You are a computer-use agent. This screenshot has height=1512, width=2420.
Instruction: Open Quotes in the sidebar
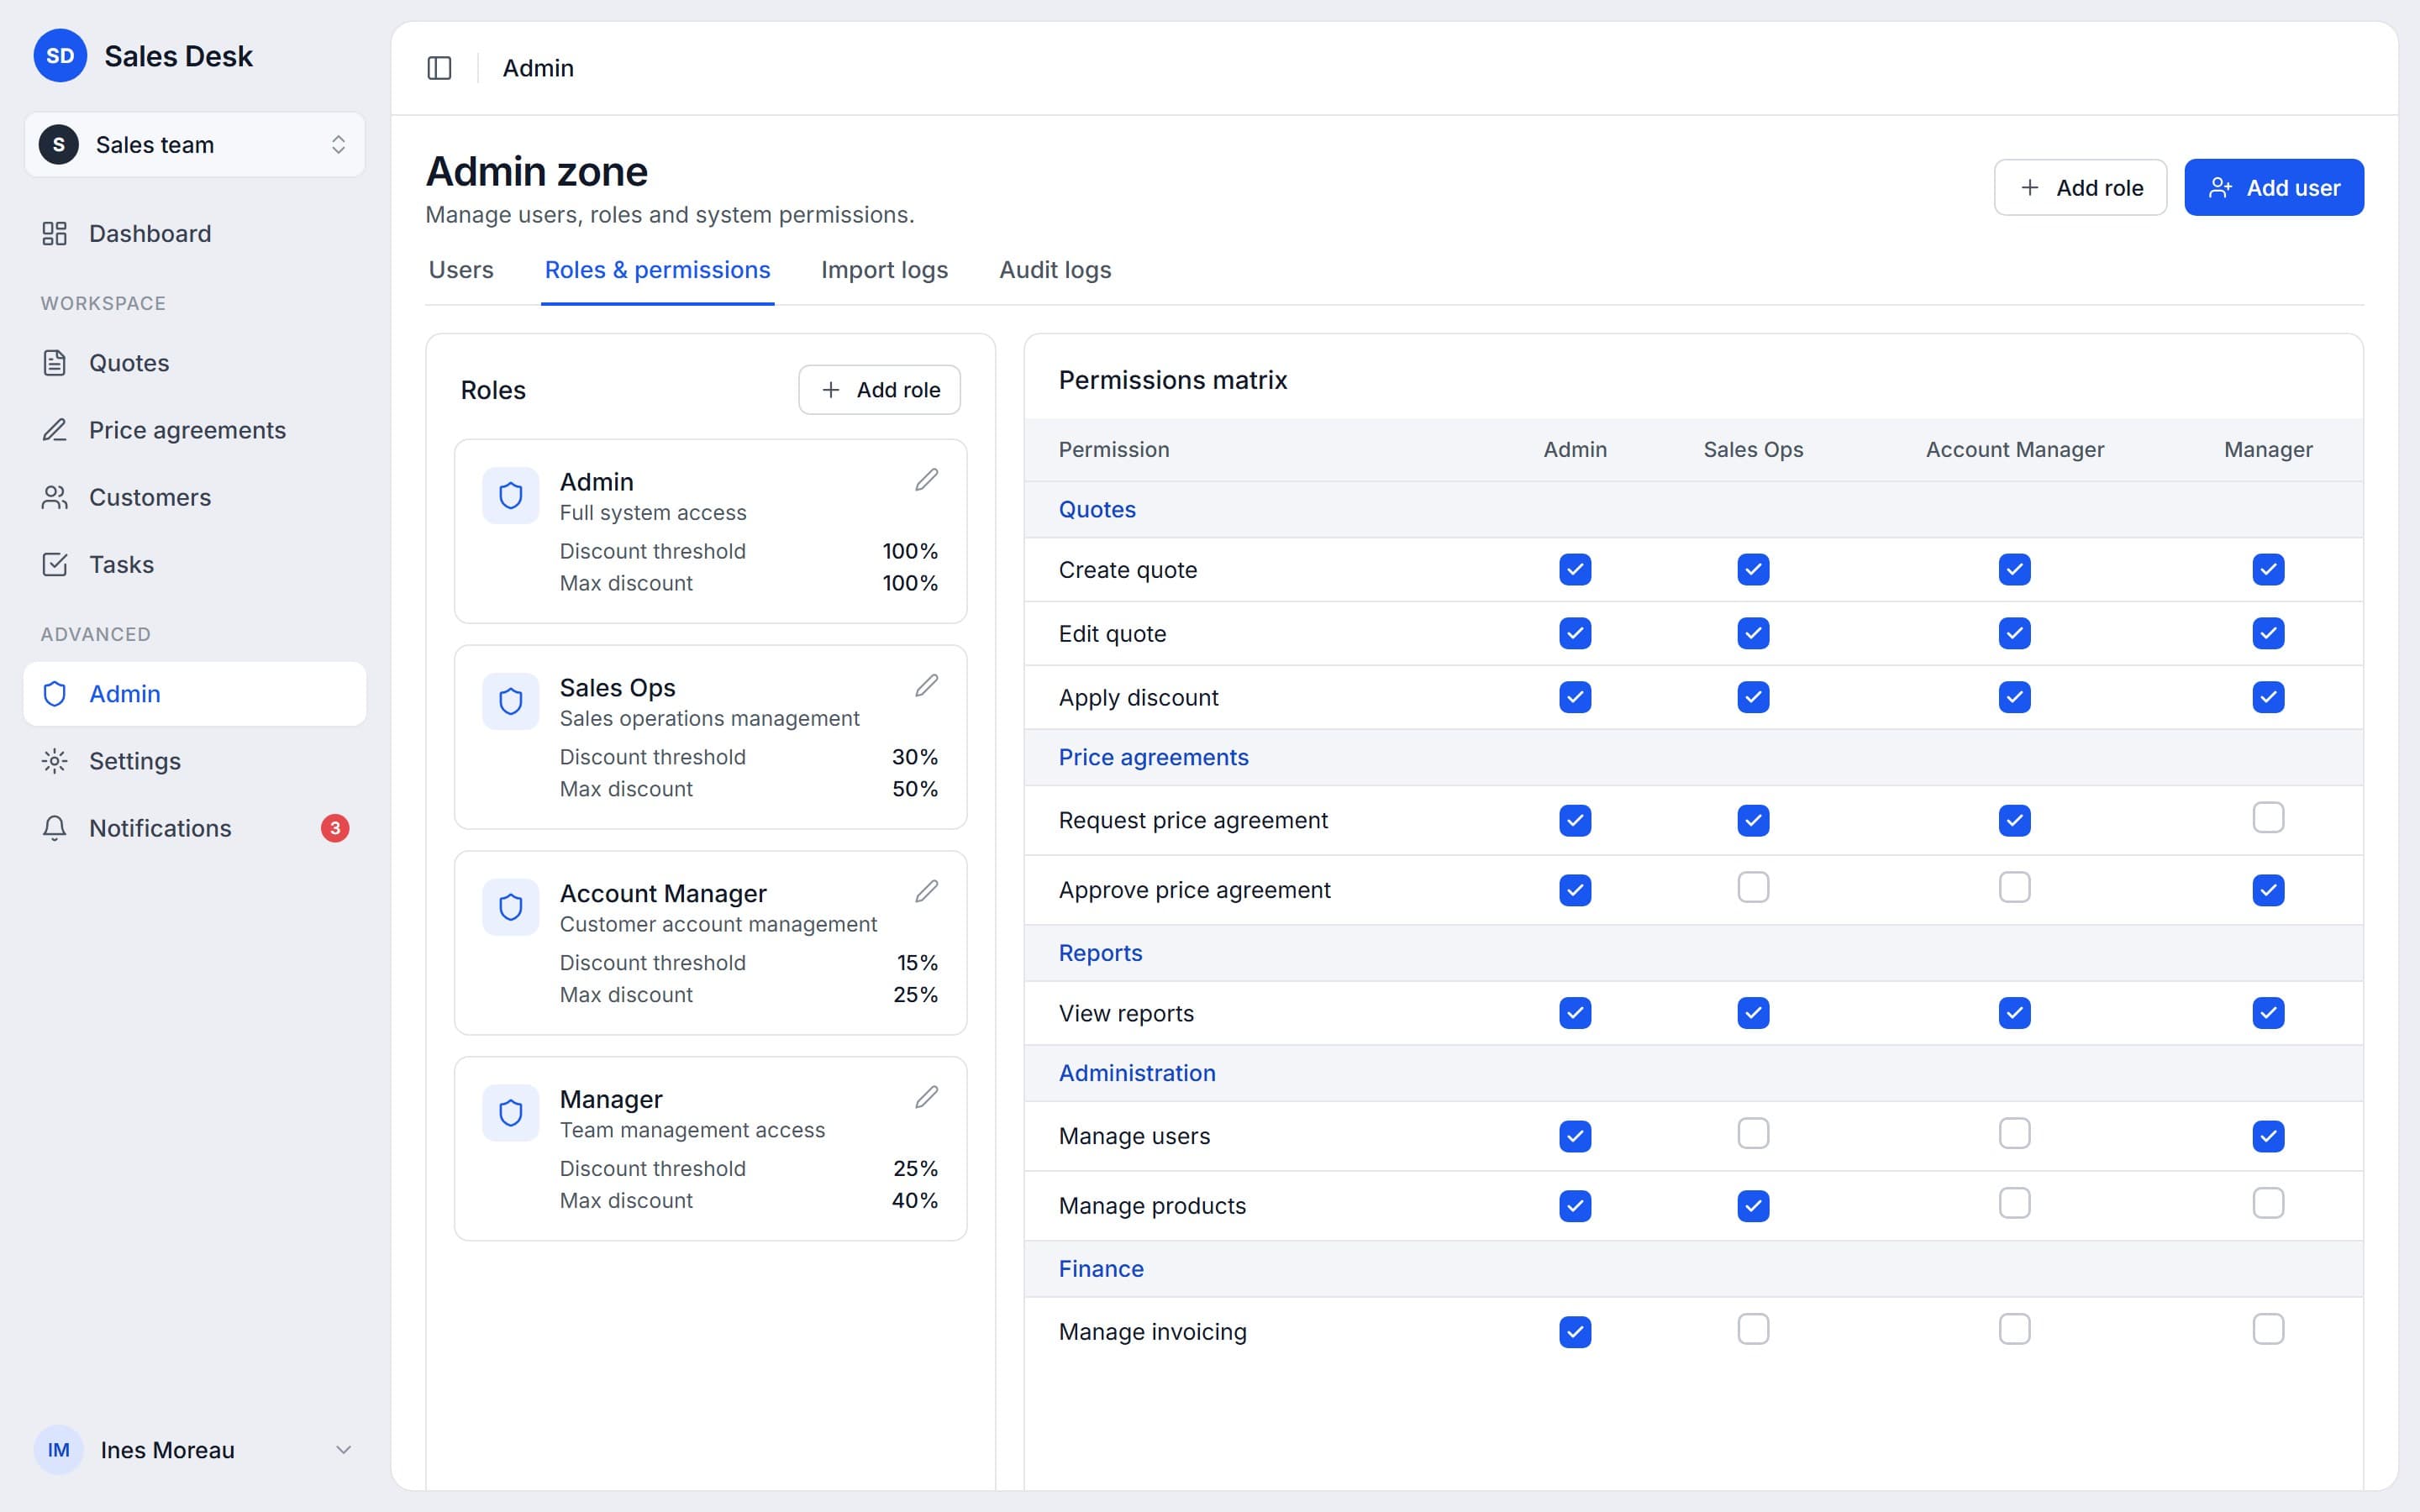tap(195, 363)
